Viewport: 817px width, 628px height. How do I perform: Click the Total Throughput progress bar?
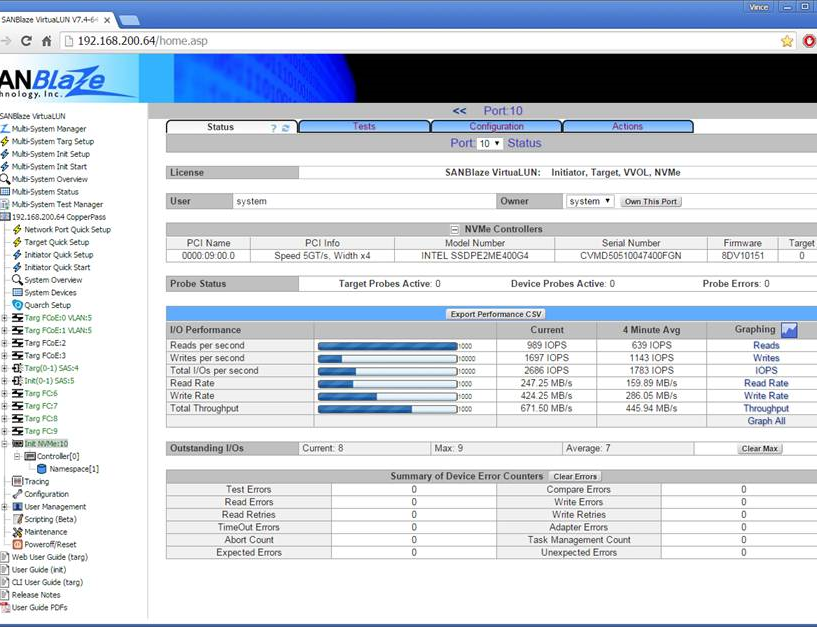(388, 409)
